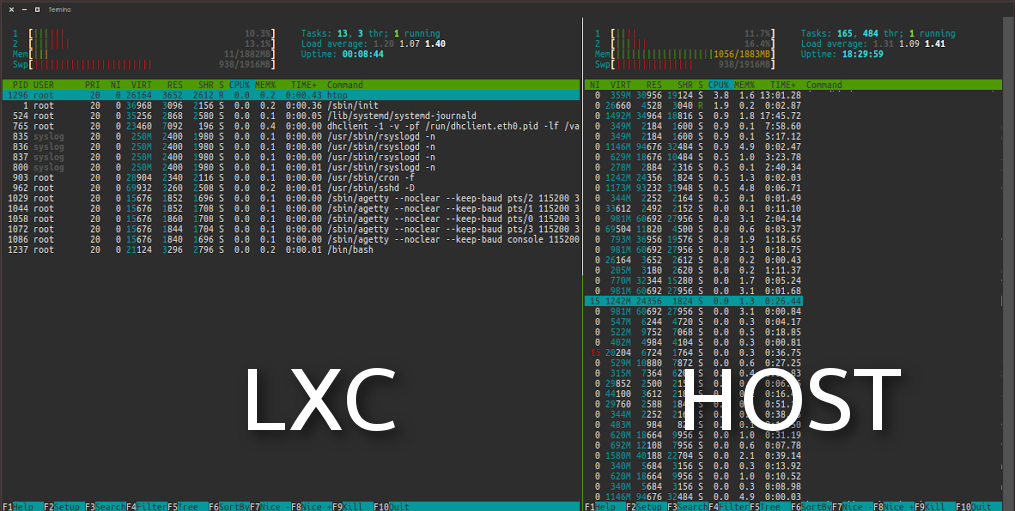Sort by TIME+ column in LXC pane

304,85
